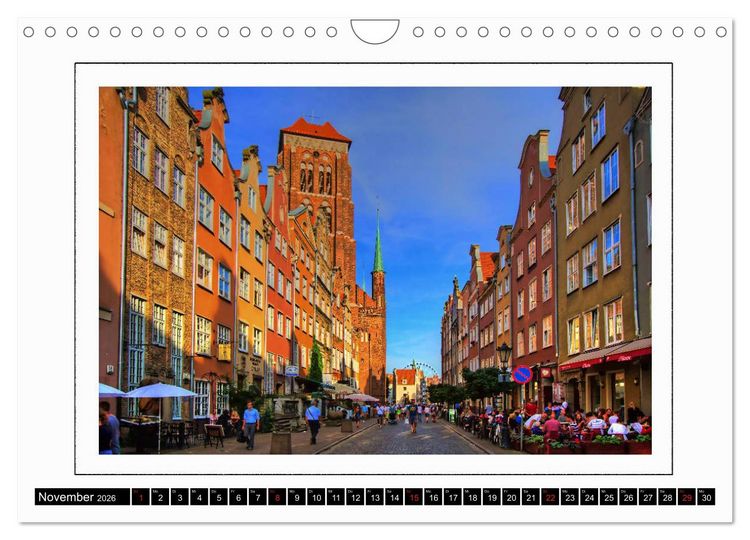Click day 27 in the date row
This screenshot has width=750, height=540.
[648, 496]
